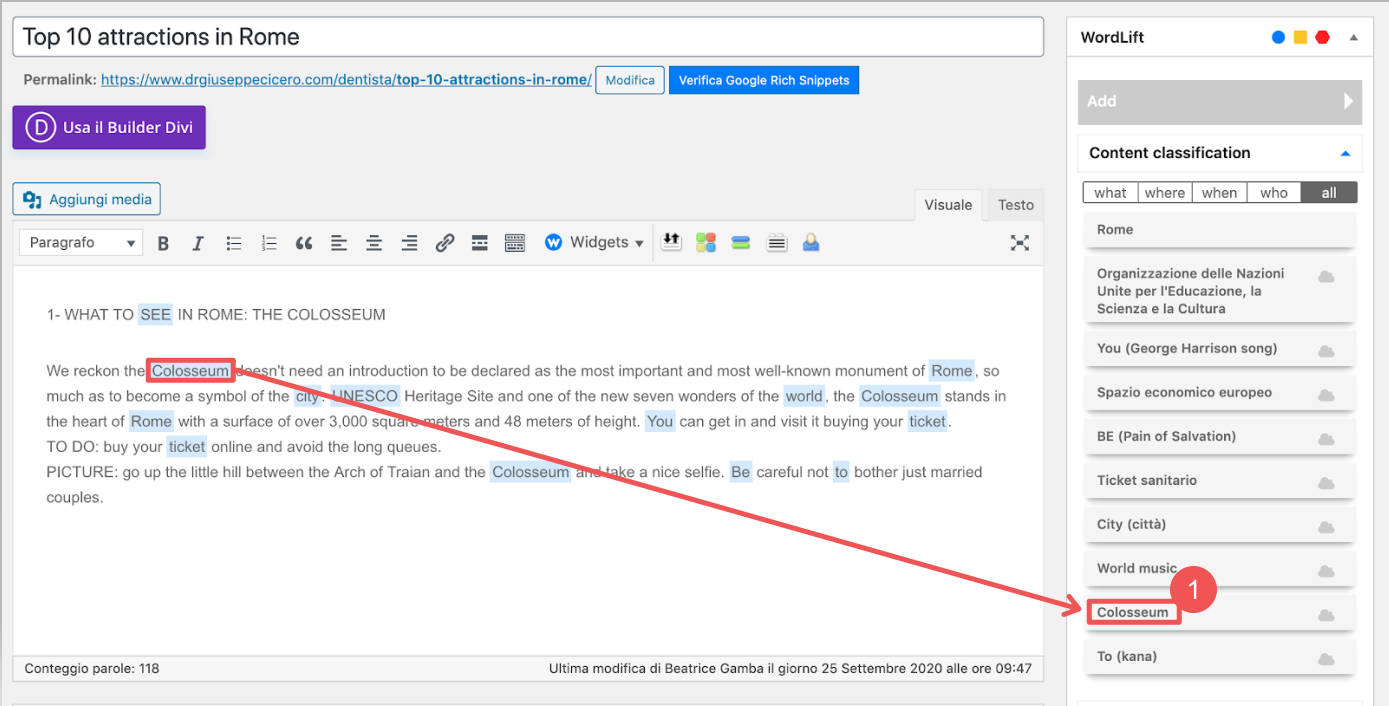Click the blue Verifica Google Rich Snippets button
This screenshot has width=1389, height=706.
point(763,80)
